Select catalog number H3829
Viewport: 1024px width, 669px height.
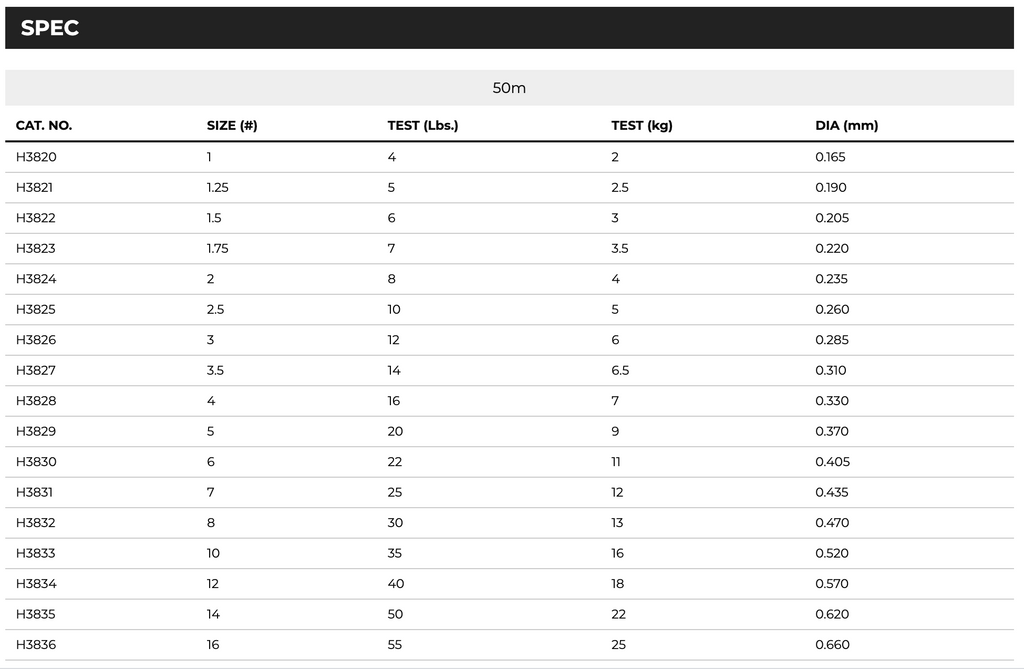[36, 432]
